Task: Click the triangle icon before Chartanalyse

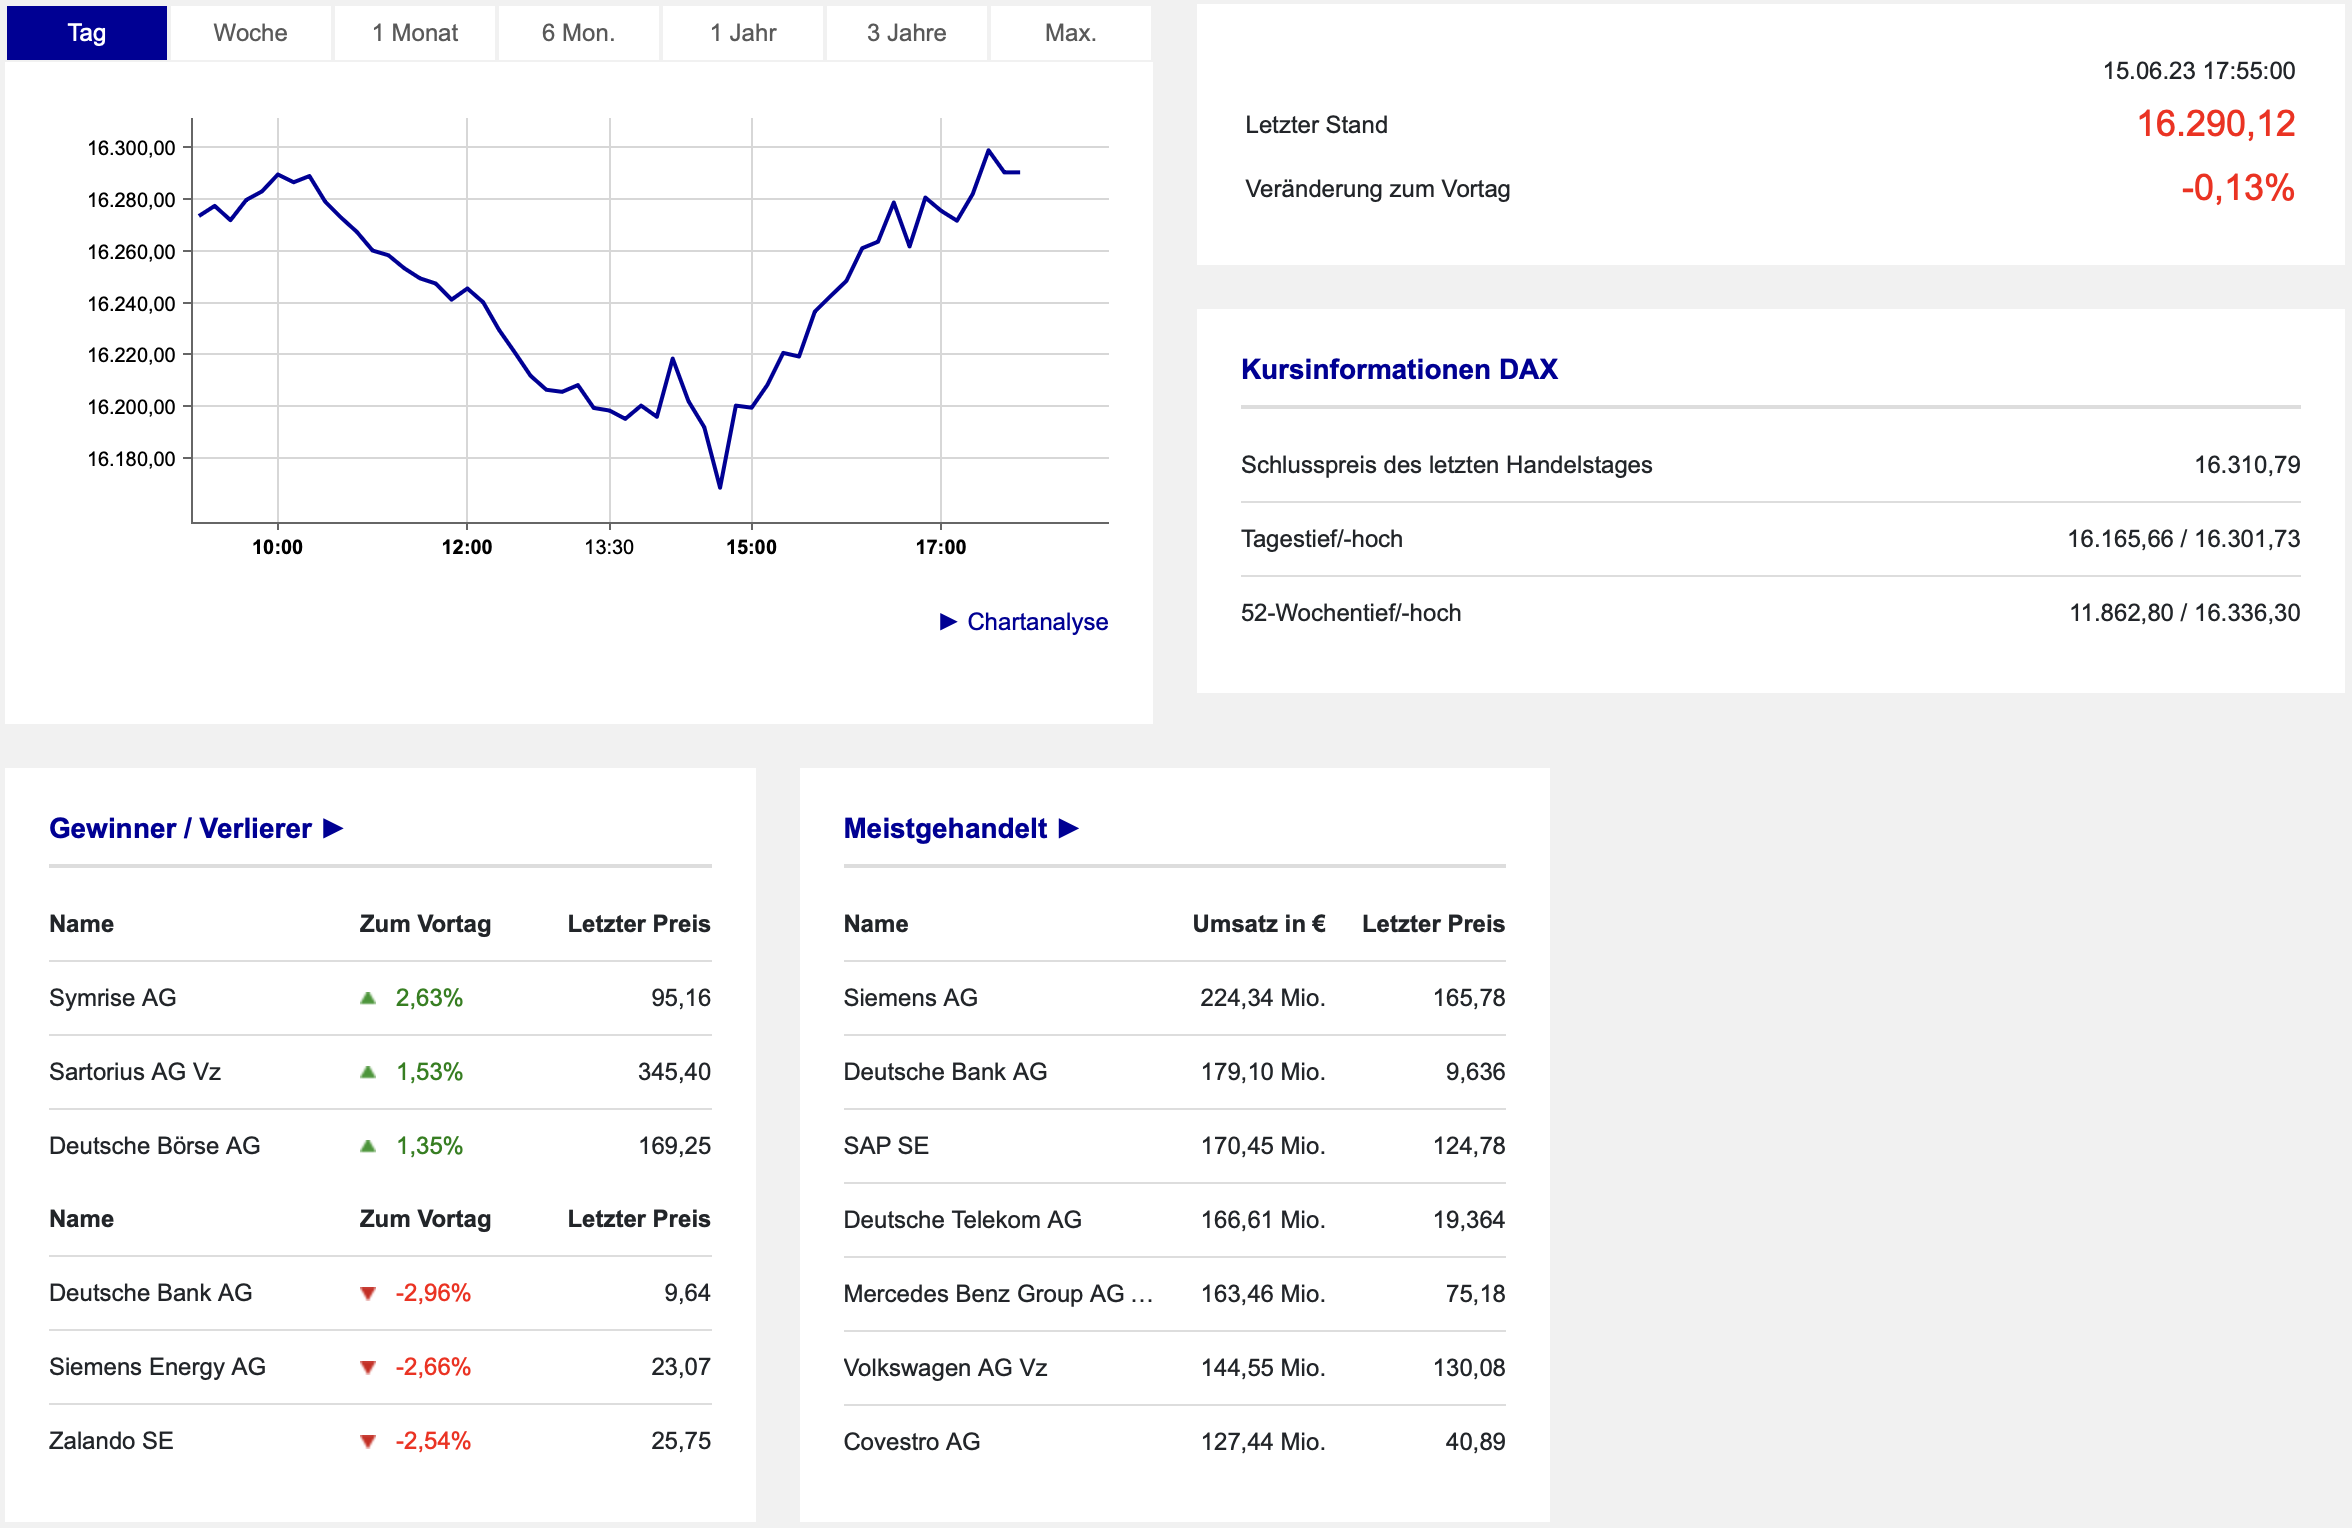Action: pos(948,622)
